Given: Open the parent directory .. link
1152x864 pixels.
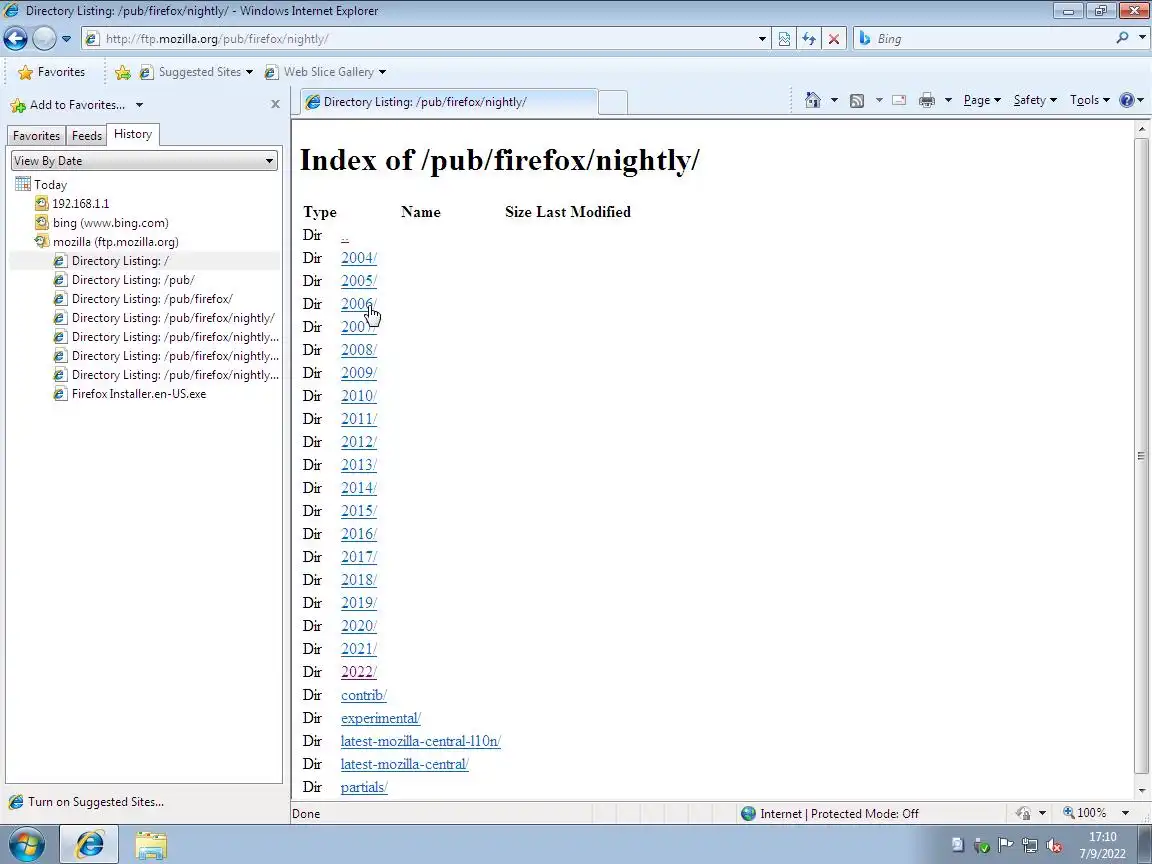Looking at the screenshot, I should pyautogui.click(x=345, y=237).
